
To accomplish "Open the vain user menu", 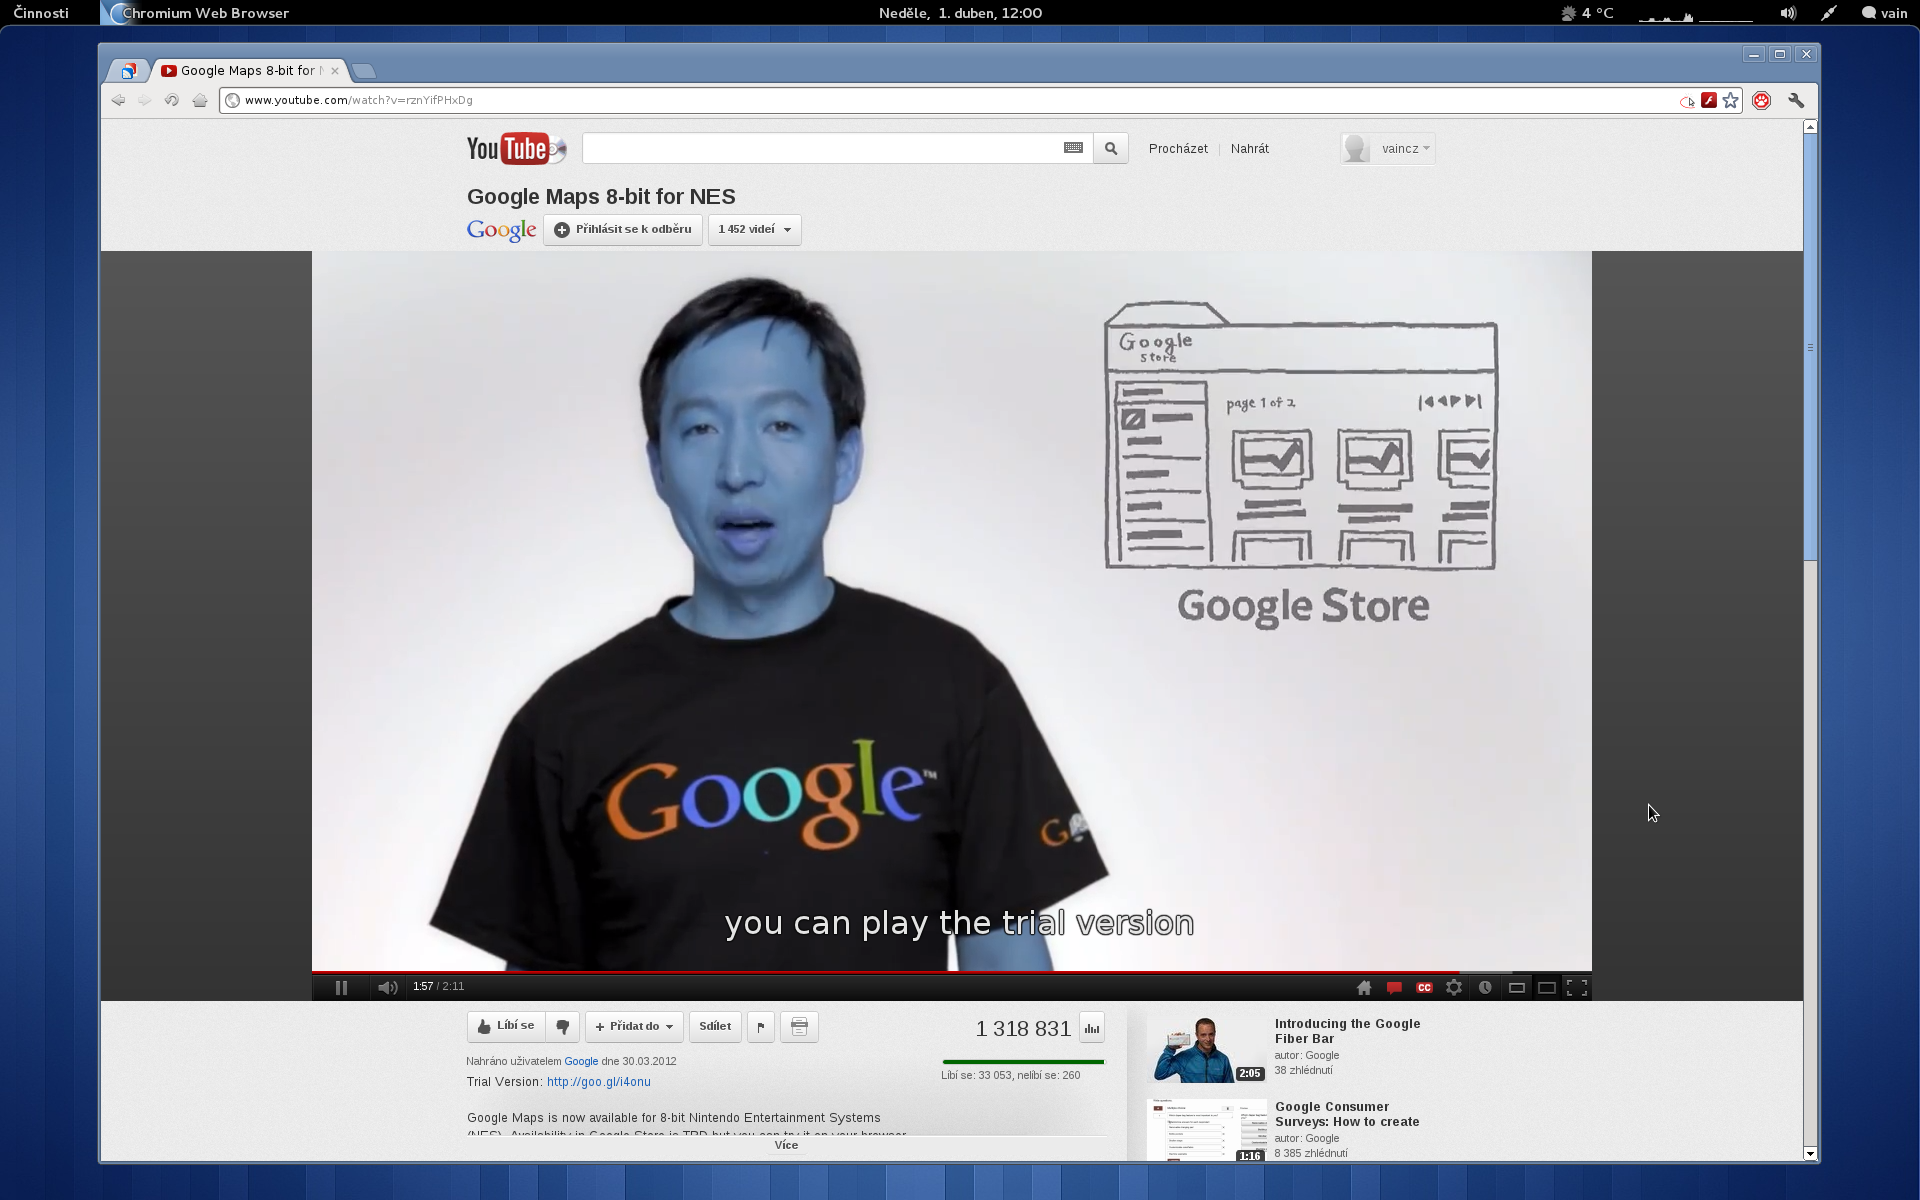I will click(x=1885, y=13).
